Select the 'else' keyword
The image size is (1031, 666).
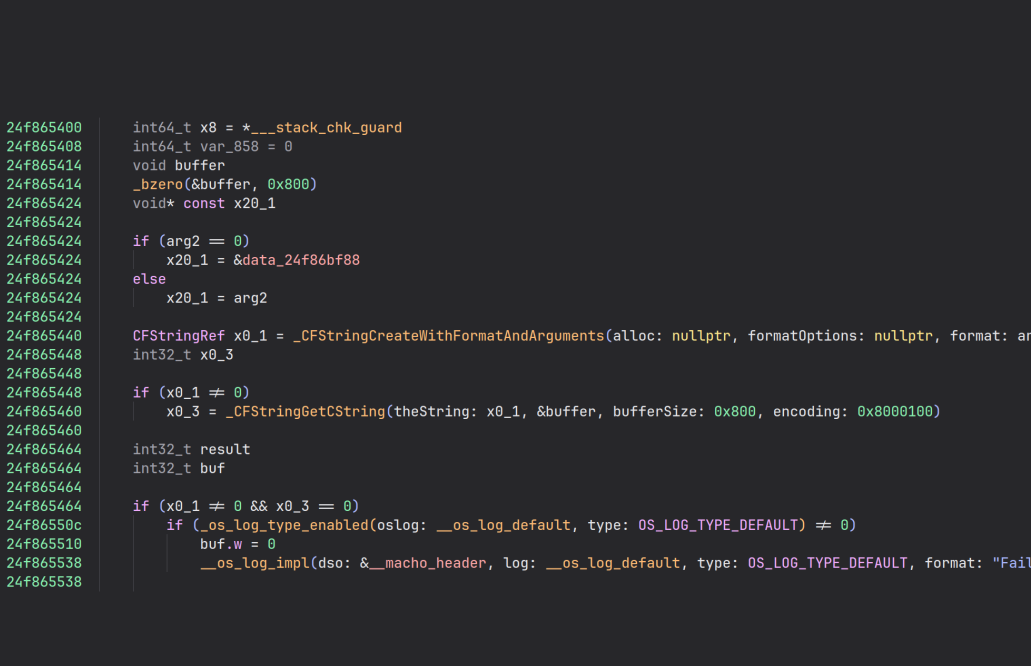(x=149, y=279)
